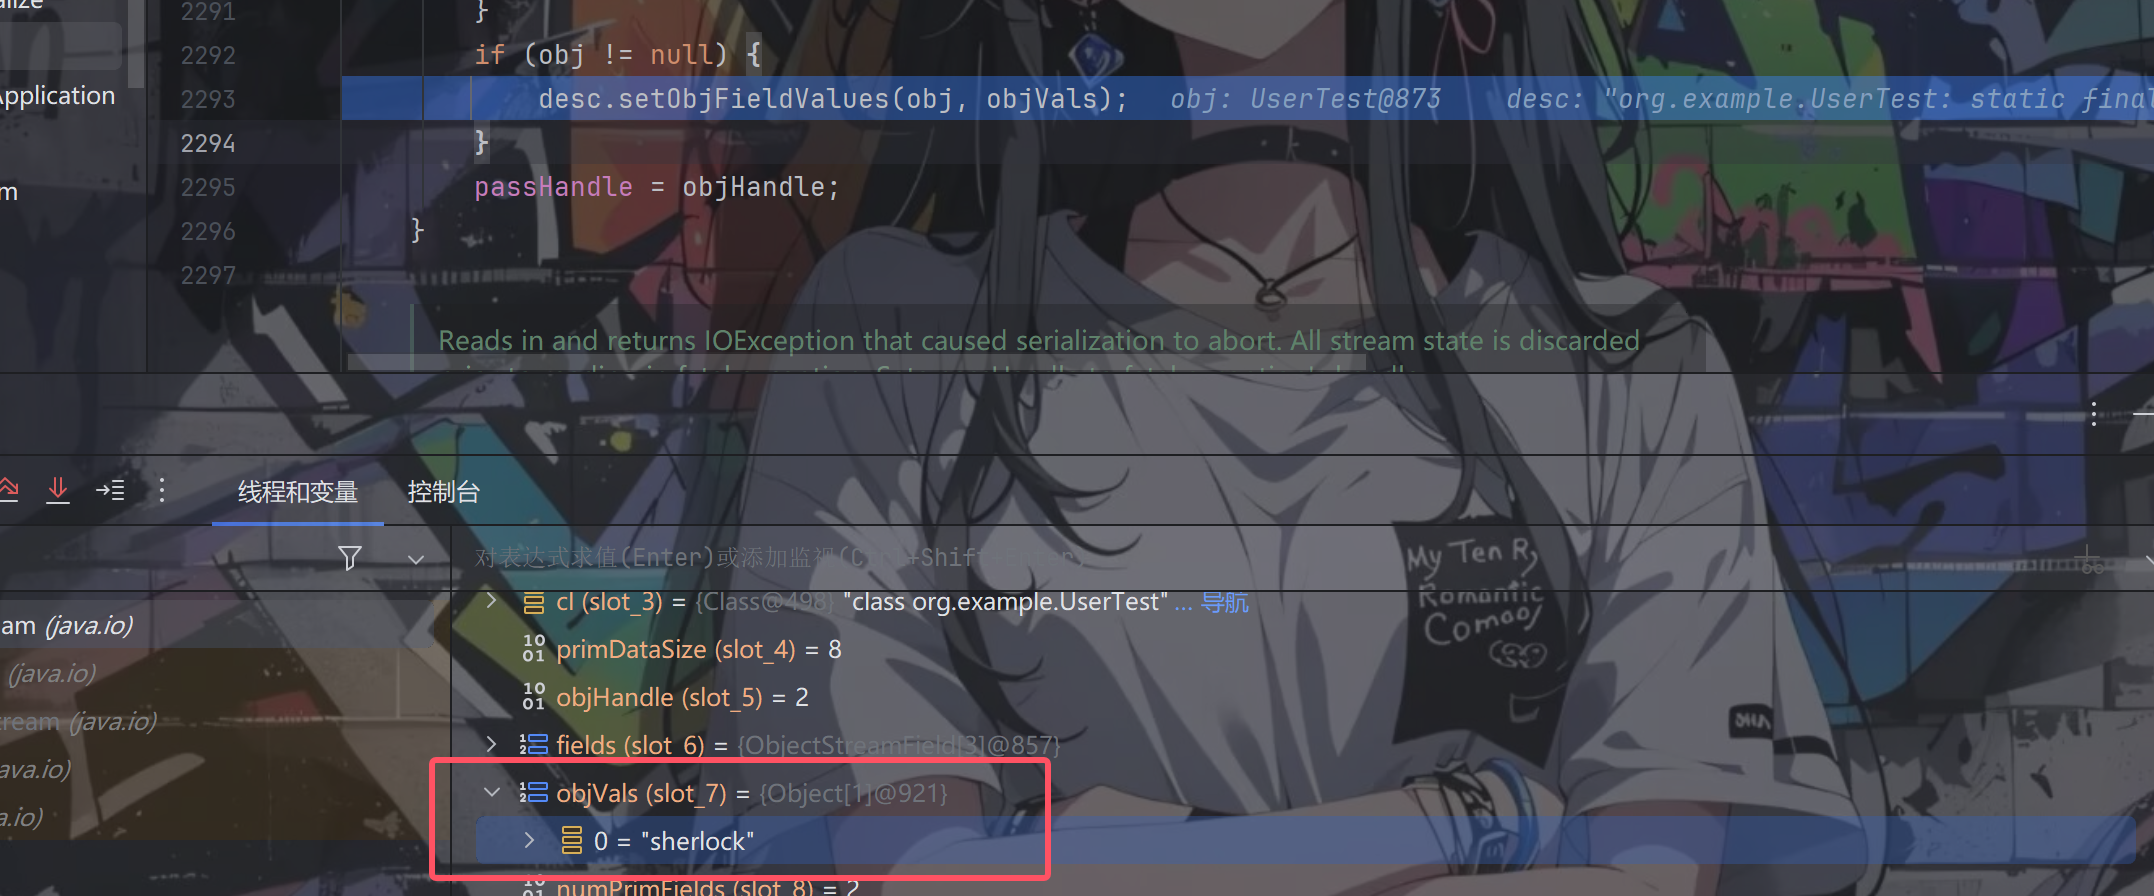The image size is (2154, 896).
Task: Expand the 0 = "sherlock" element
Action: [529, 841]
